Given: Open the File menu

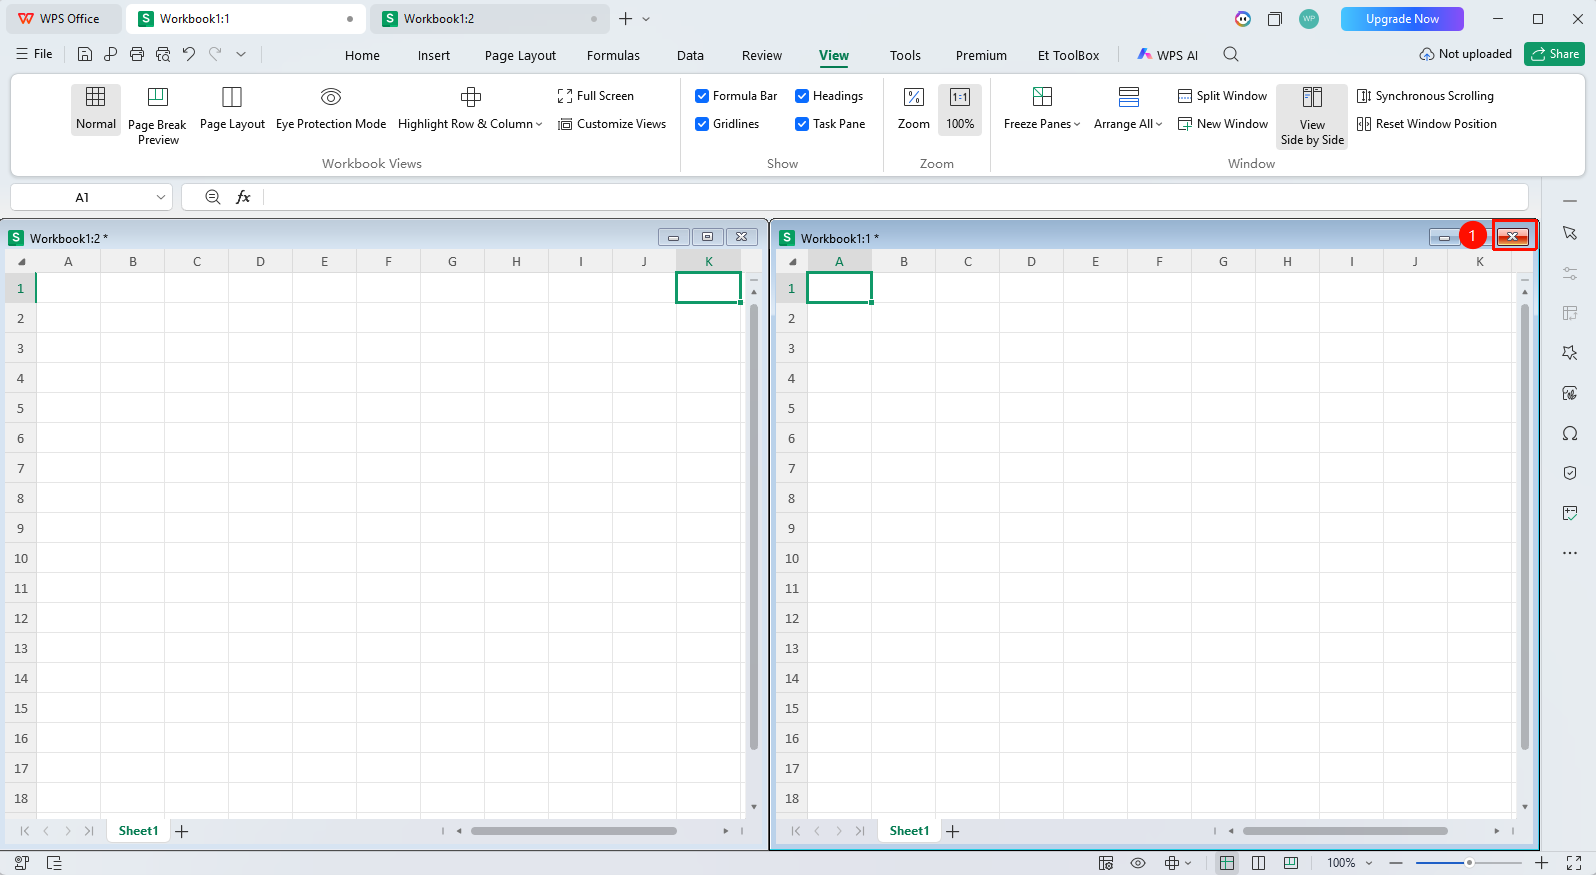Looking at the screenshot, I should pyautogui.click(x=35, y=54).
